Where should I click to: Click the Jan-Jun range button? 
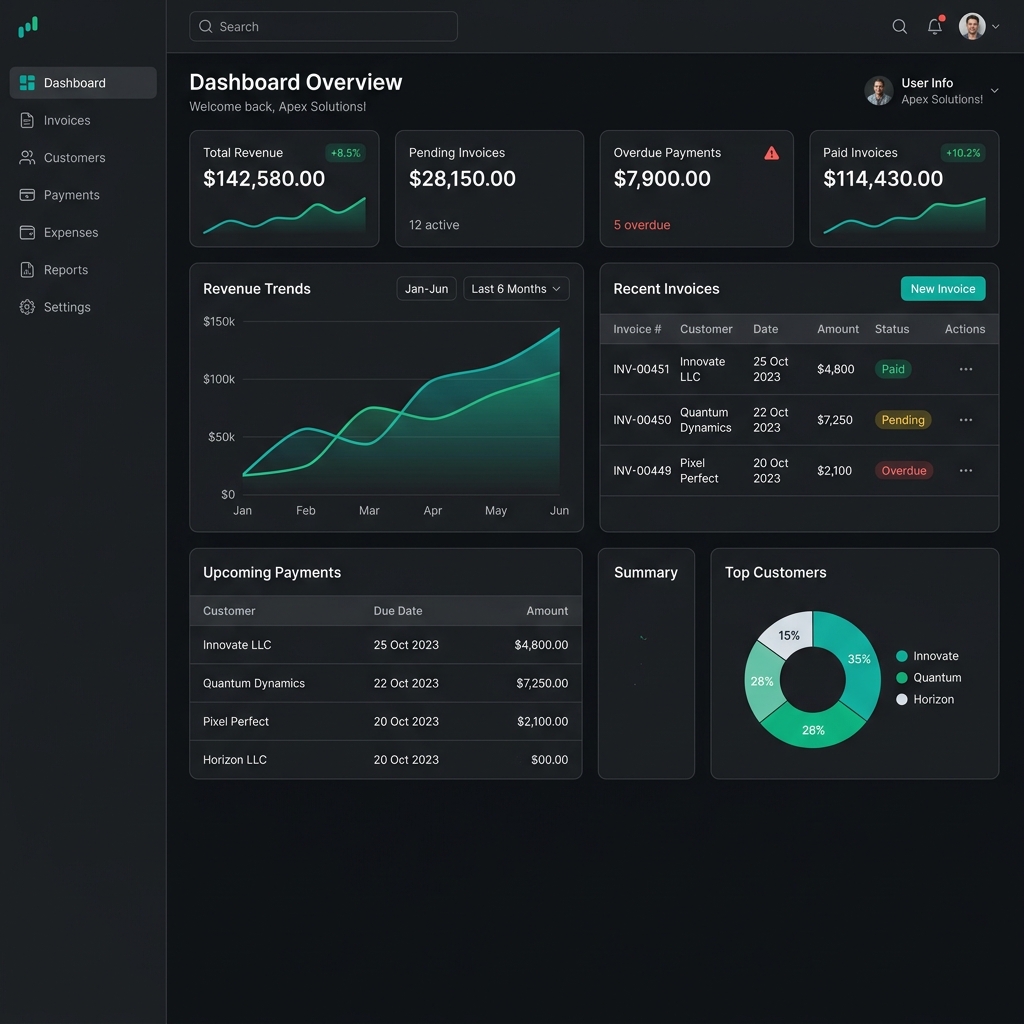click(426, 289)
